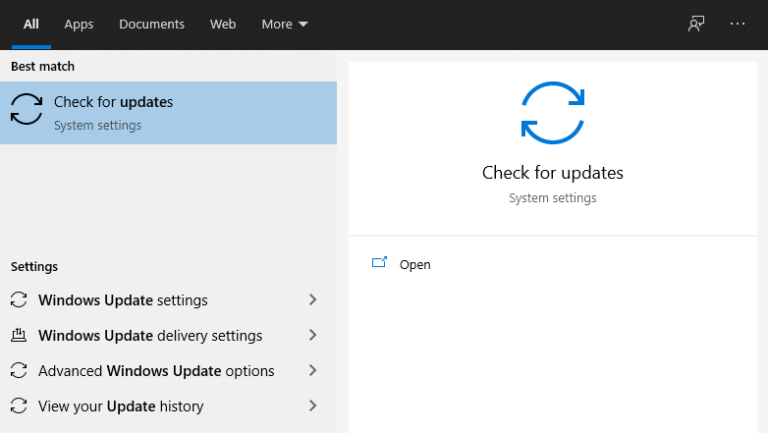This screenshot has width=768, height=433.
Task: Open Advanced Windows Update options
Action: point(168,371)
